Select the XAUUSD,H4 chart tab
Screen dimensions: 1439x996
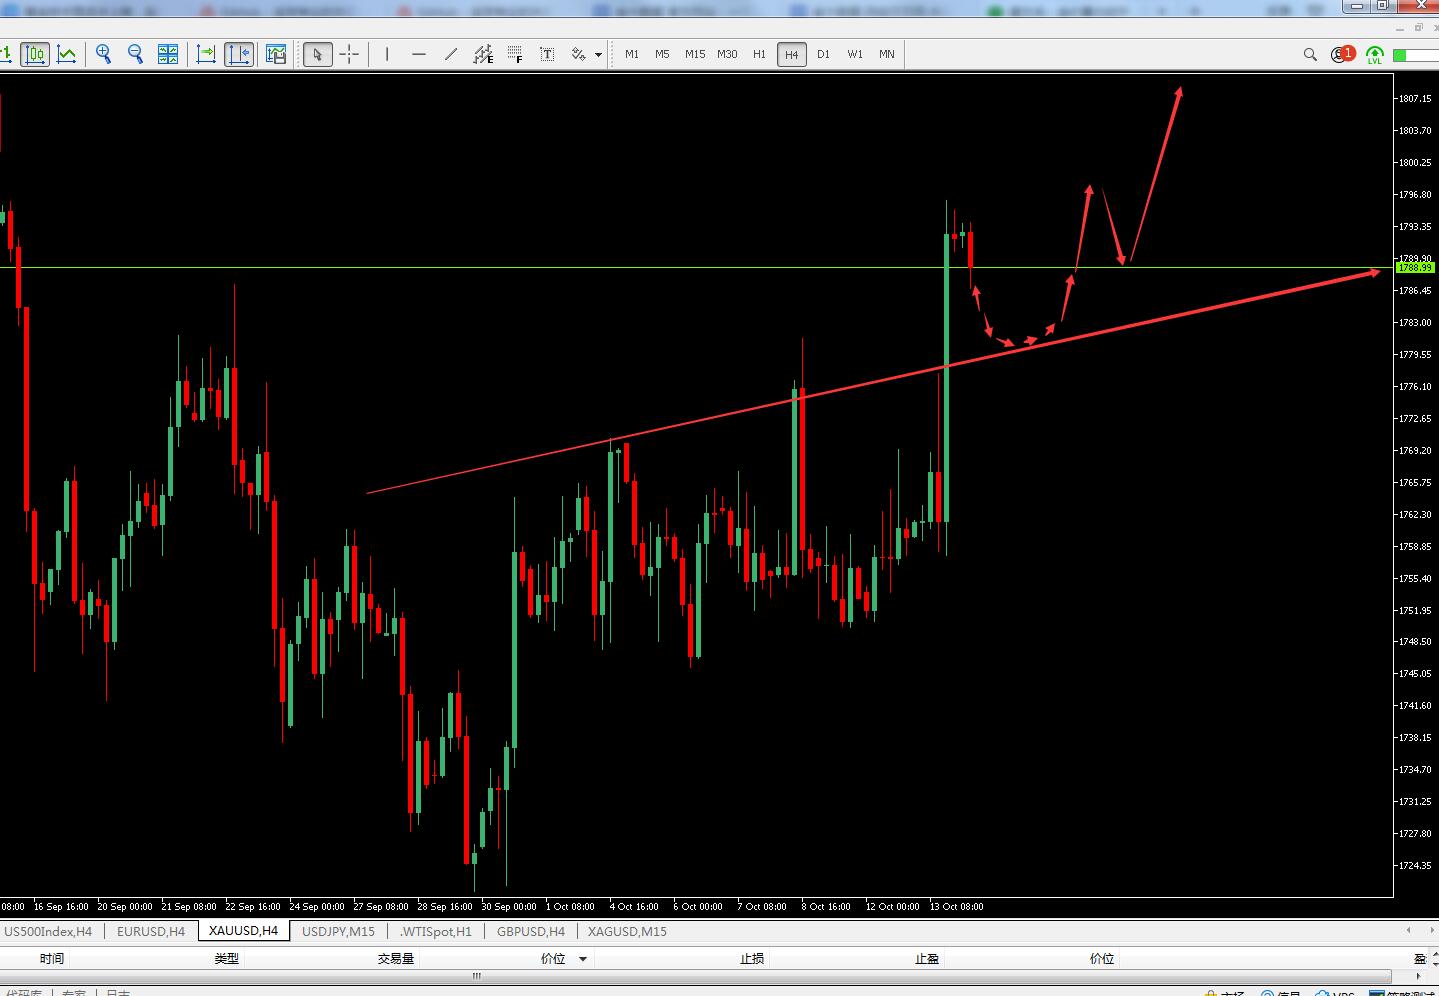point(244,931)
